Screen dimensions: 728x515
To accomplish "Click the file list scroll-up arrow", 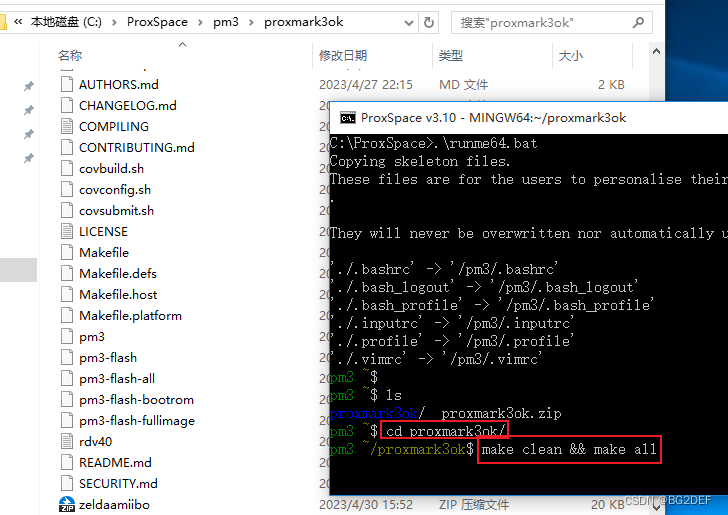I will [x=656, y=52].
